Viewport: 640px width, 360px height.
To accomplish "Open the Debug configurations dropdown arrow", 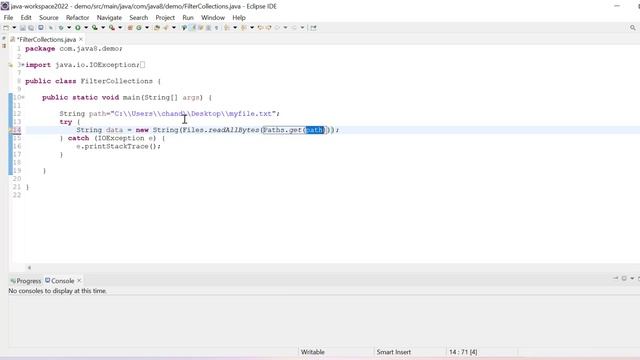I will coord(69,28).
